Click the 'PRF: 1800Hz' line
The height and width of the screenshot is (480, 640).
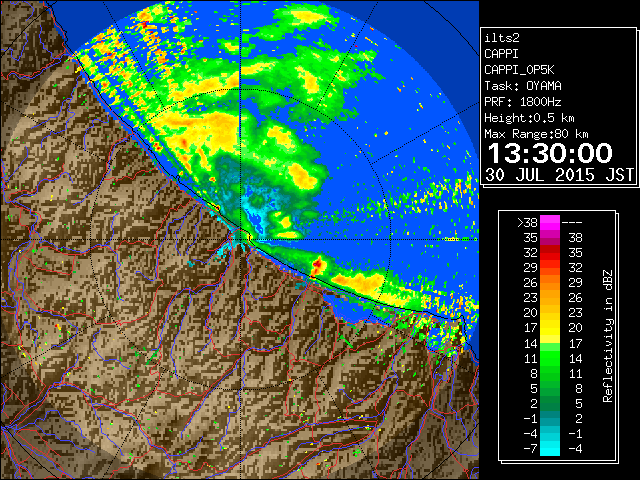[x=523, y=102]
